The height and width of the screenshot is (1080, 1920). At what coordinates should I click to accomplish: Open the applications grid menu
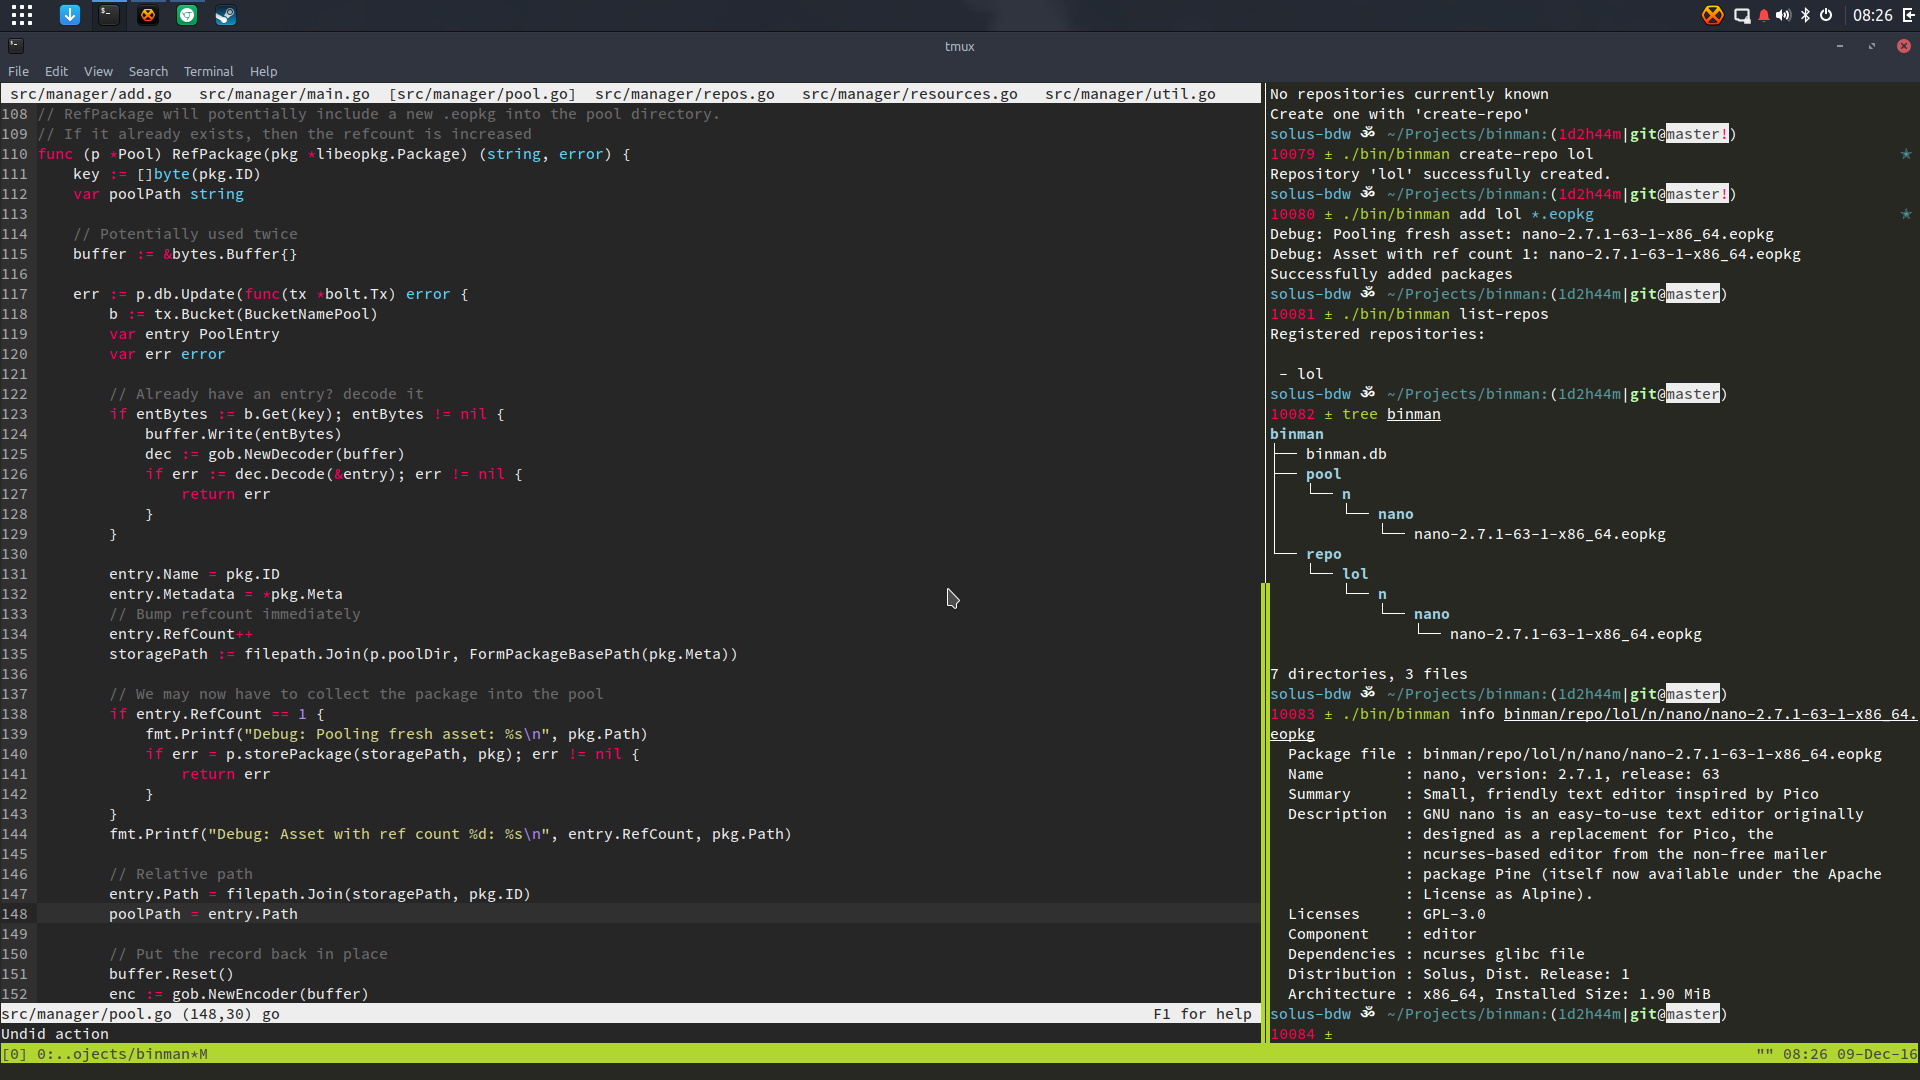click(x=22, y=15)
